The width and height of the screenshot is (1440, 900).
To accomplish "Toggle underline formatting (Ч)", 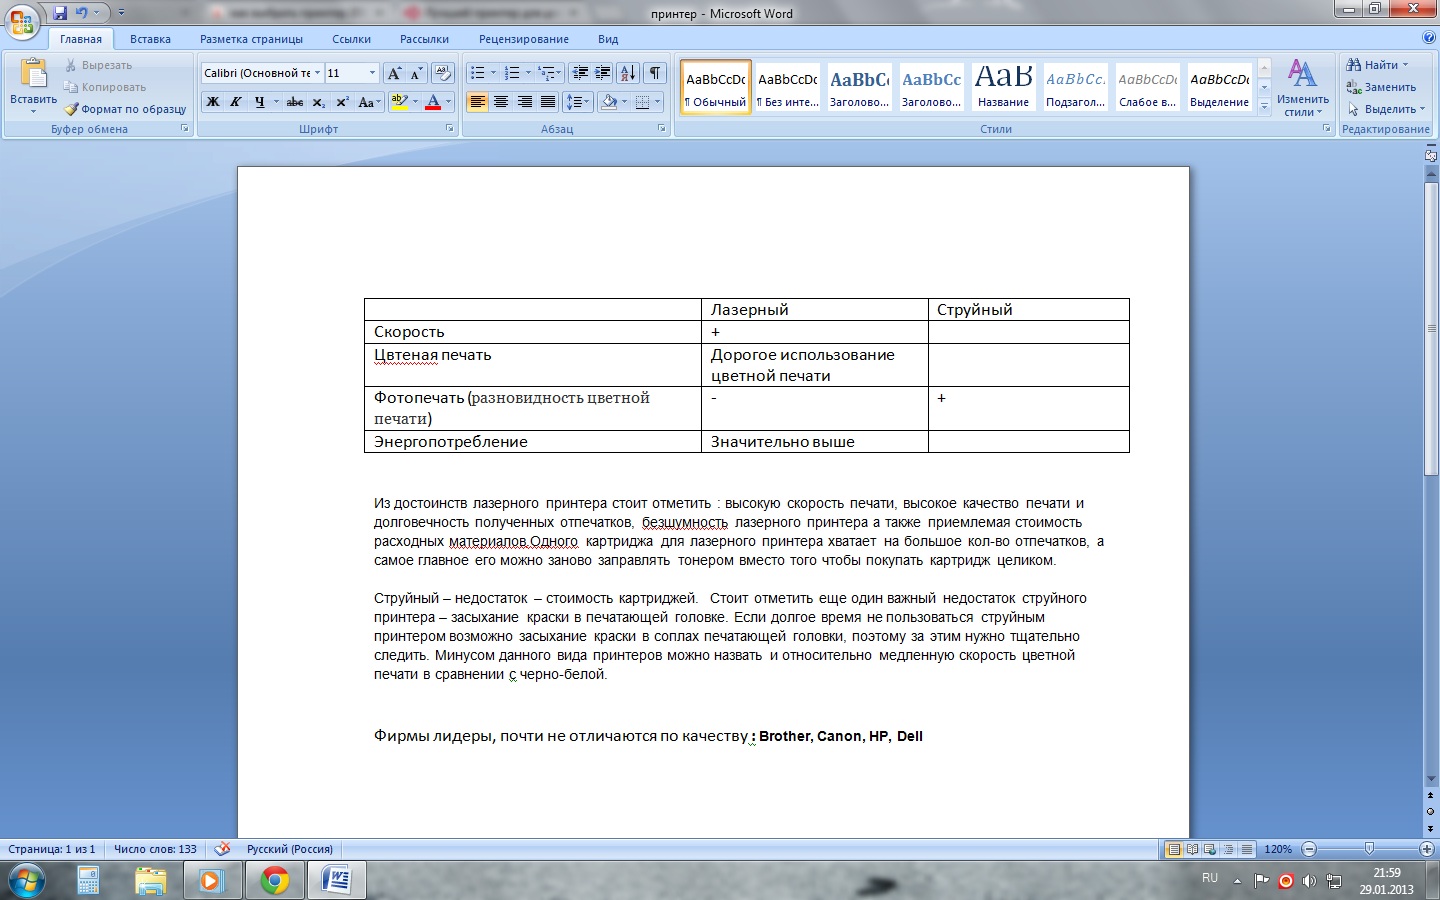I will coord(259,102).
